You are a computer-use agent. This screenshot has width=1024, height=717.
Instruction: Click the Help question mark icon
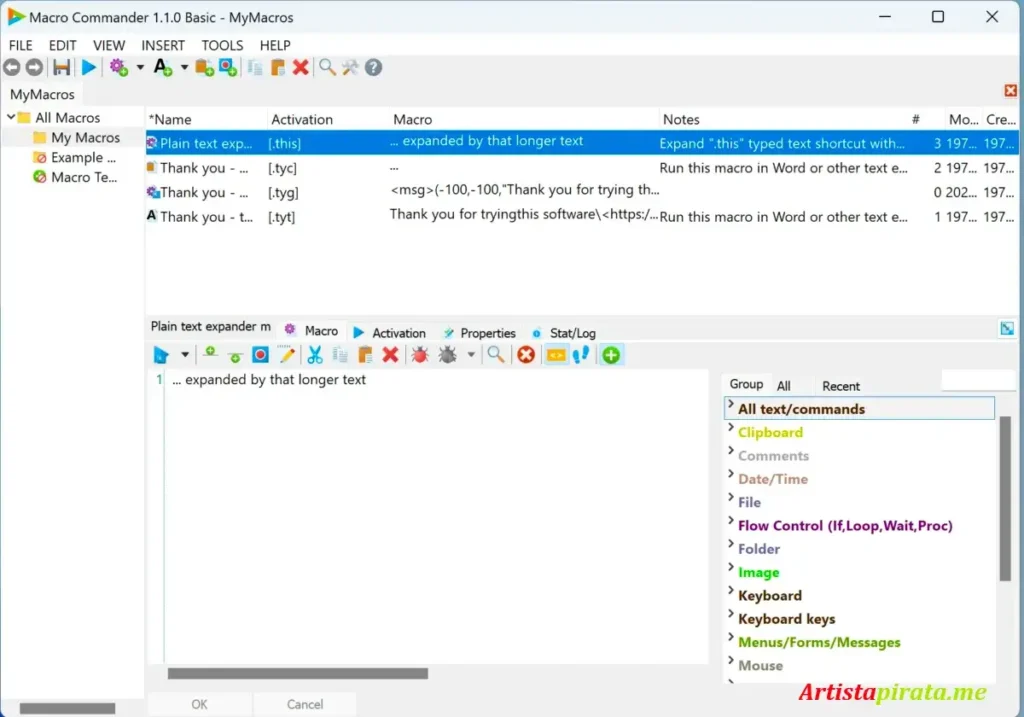point(371,67)
